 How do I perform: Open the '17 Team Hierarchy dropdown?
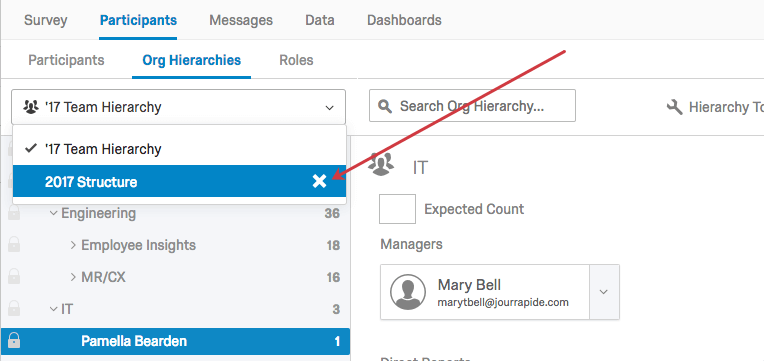point(178,107)
